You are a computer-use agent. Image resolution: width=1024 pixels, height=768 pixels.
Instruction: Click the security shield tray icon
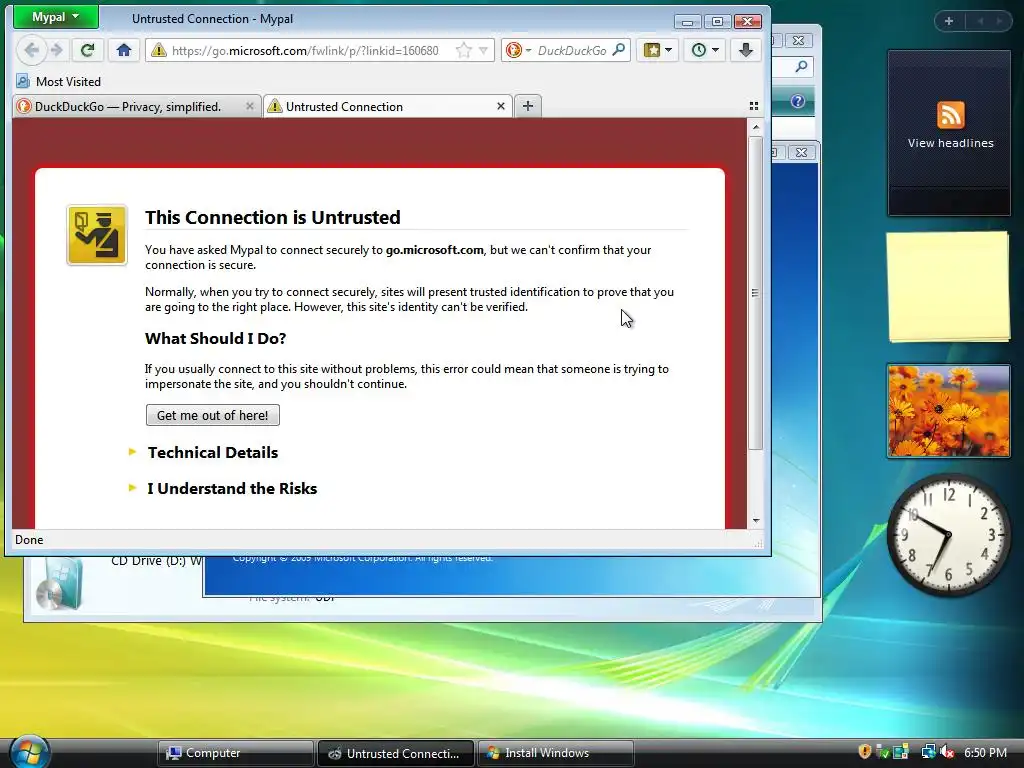click(x=865, y=752)
